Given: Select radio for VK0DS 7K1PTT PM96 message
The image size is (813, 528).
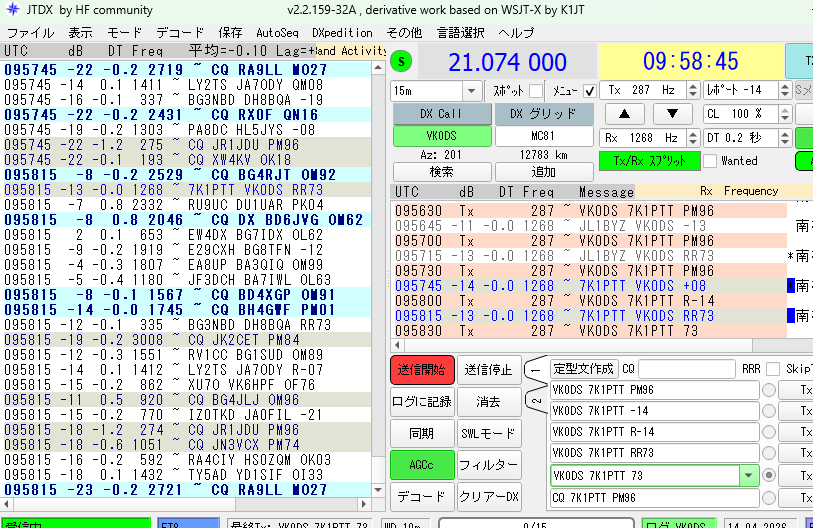Looking at the screenshot, I should (x=769, y=390).
